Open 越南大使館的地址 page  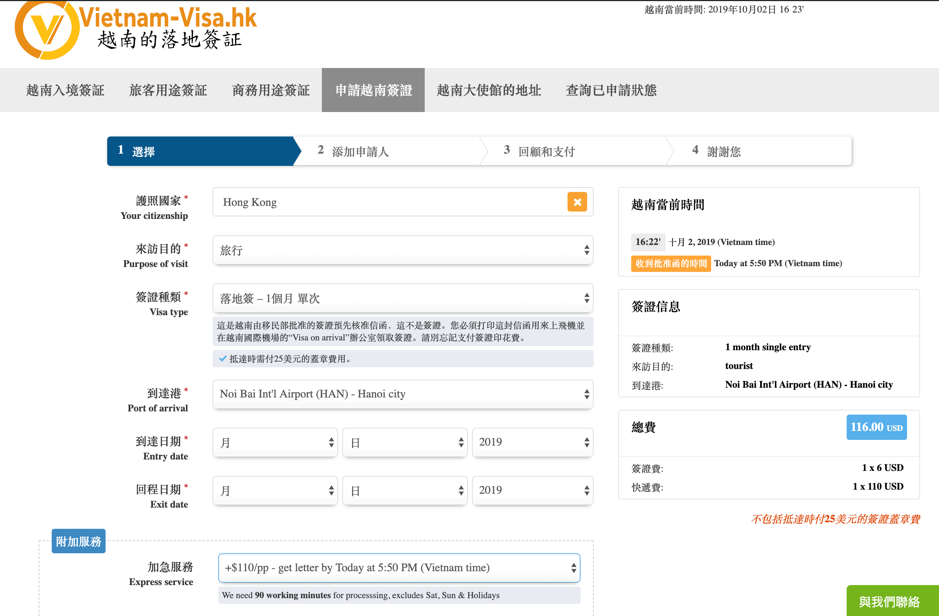(x=489, y=90)
